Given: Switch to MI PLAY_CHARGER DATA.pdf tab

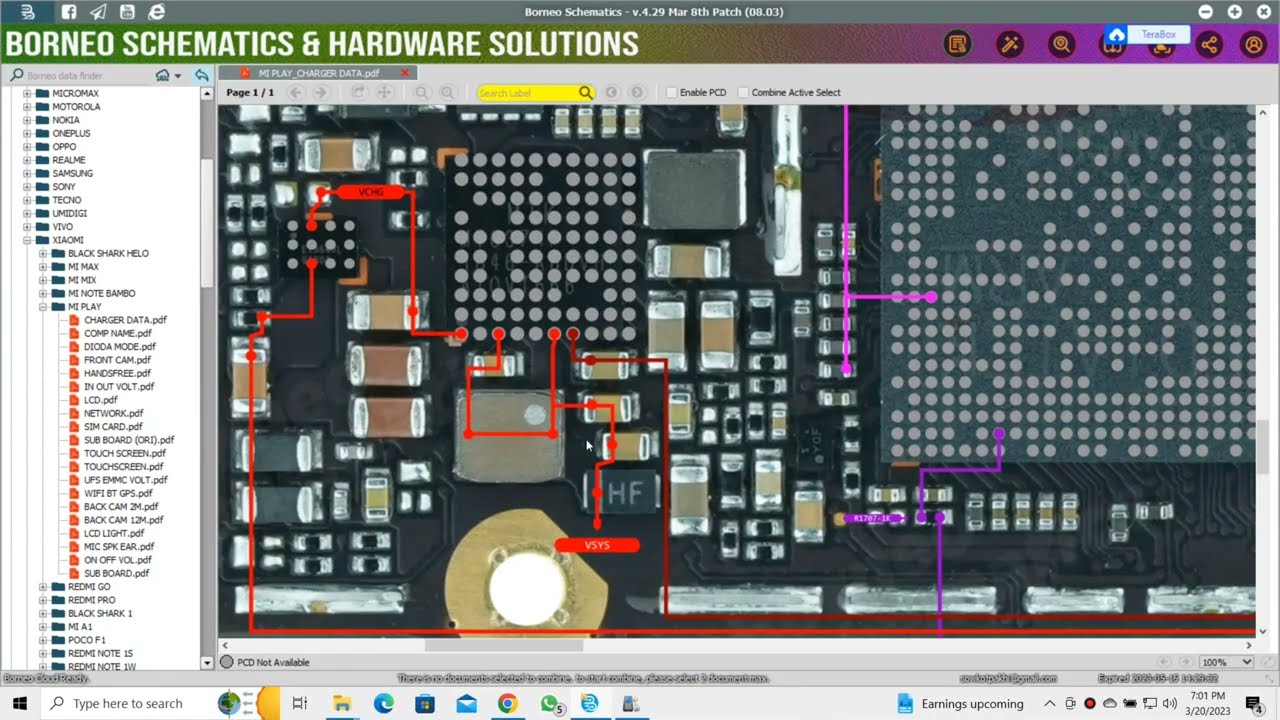Looking at the screenshot, I should (318, 73).
